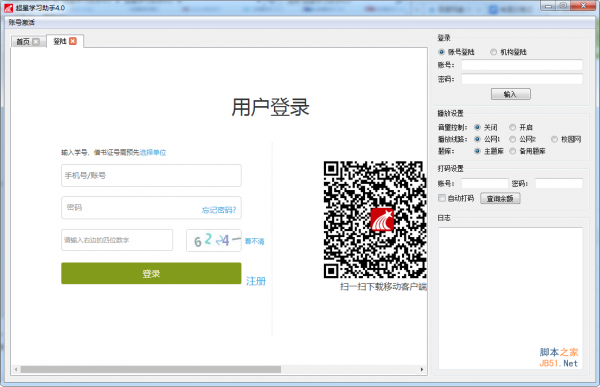This screenshot has height=387, width=600.
Task: Focus the 登录 panel 密码 field
Action: (522, 79)
